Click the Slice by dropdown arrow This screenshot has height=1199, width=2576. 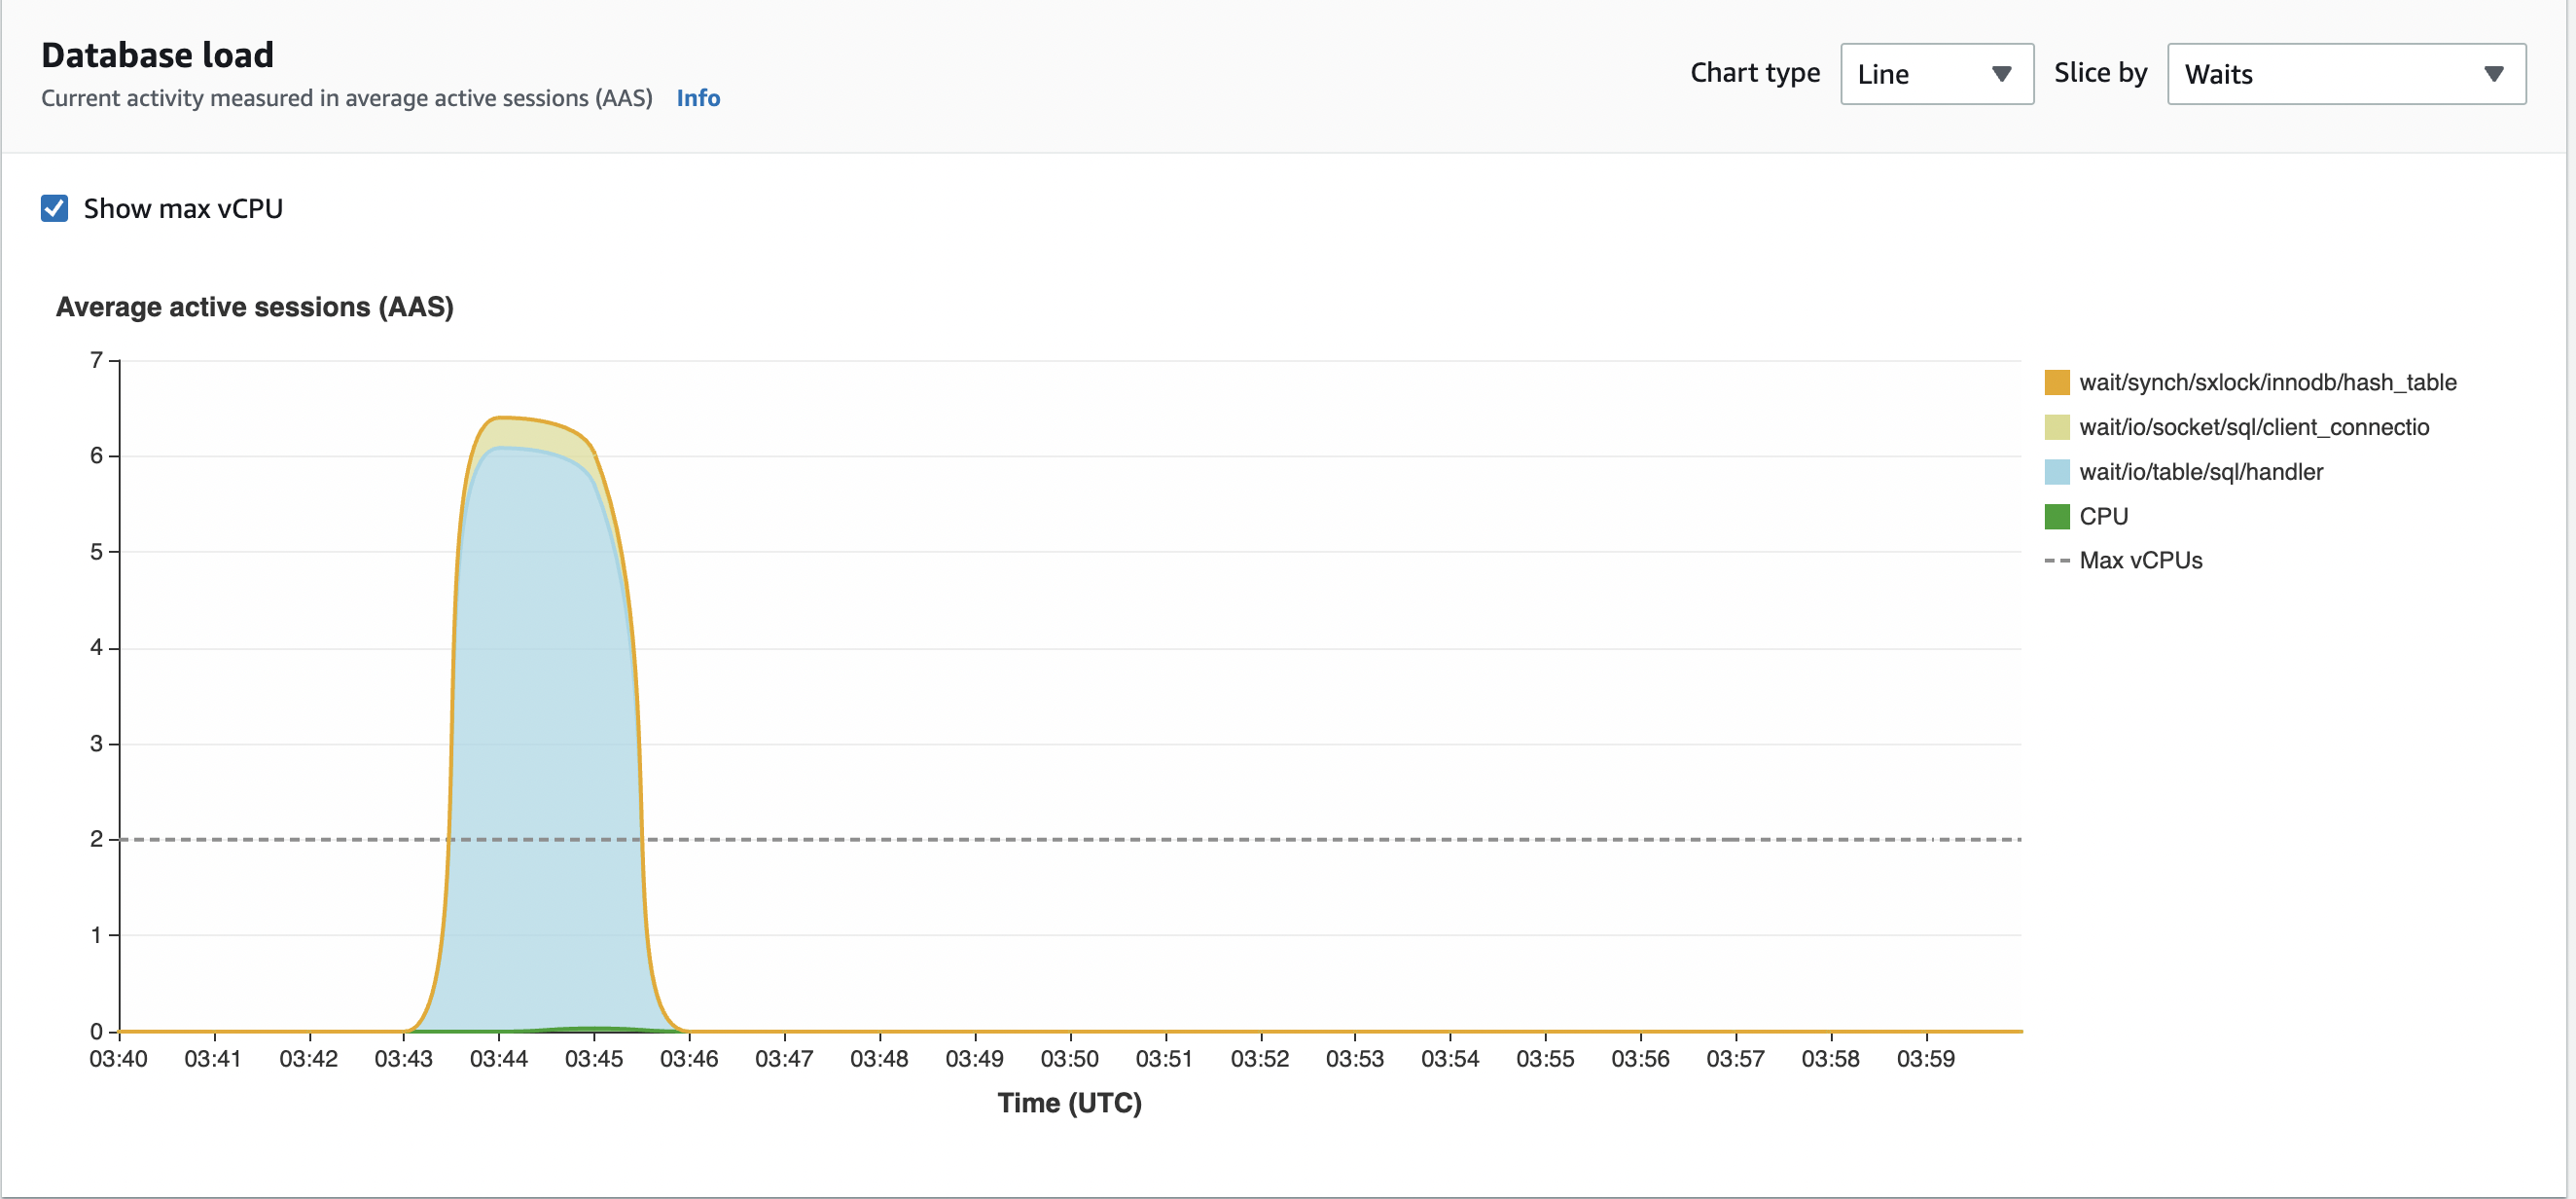[2493, 74]
